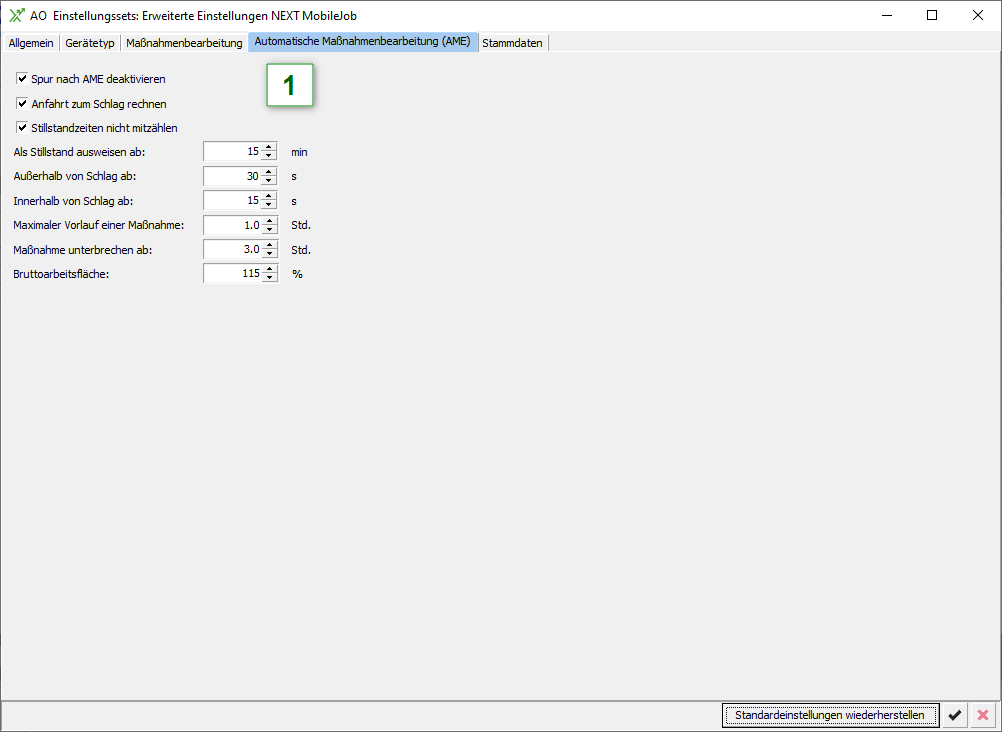Uncheck Spur nach AME deaktivieren
Viewport: 1002px width, 732px height.
(22, 78)
